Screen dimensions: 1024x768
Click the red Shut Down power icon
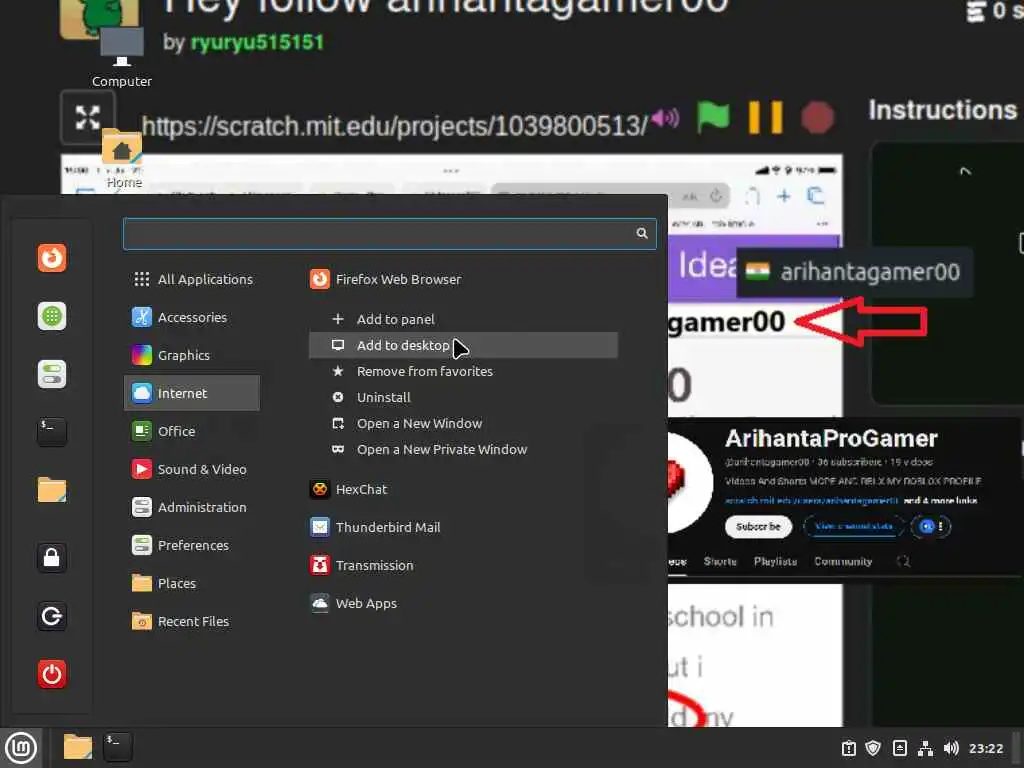[52, 674]
